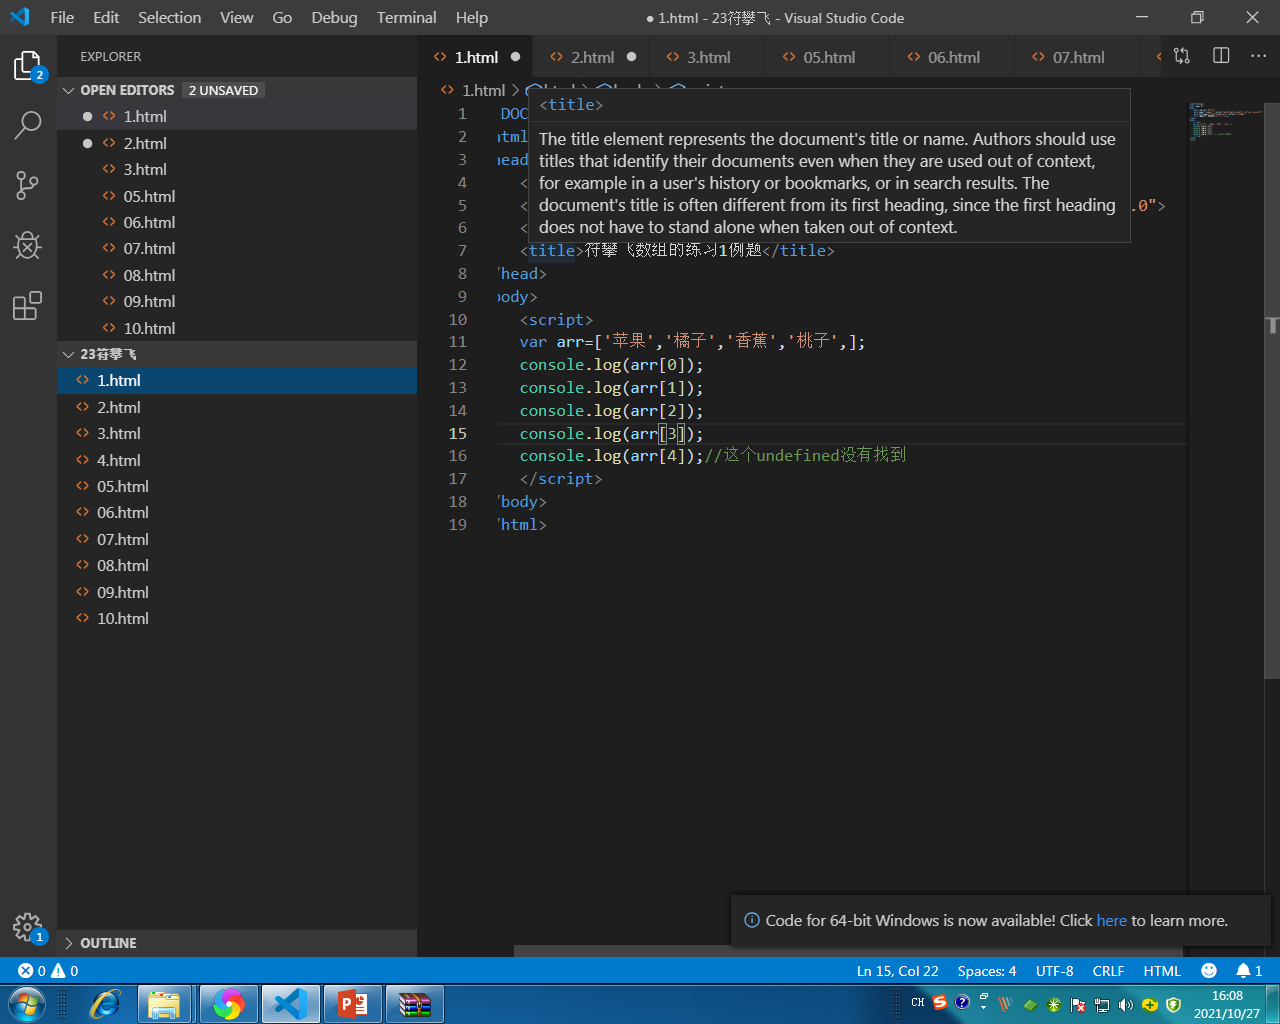
Task: Click the feedback smiley in status bar
Action: tap(1209, 971)
